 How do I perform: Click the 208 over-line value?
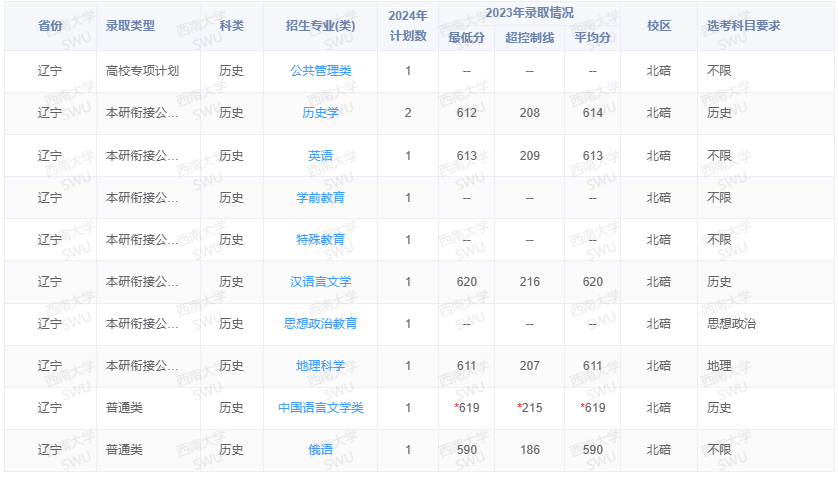click(530, 113)
